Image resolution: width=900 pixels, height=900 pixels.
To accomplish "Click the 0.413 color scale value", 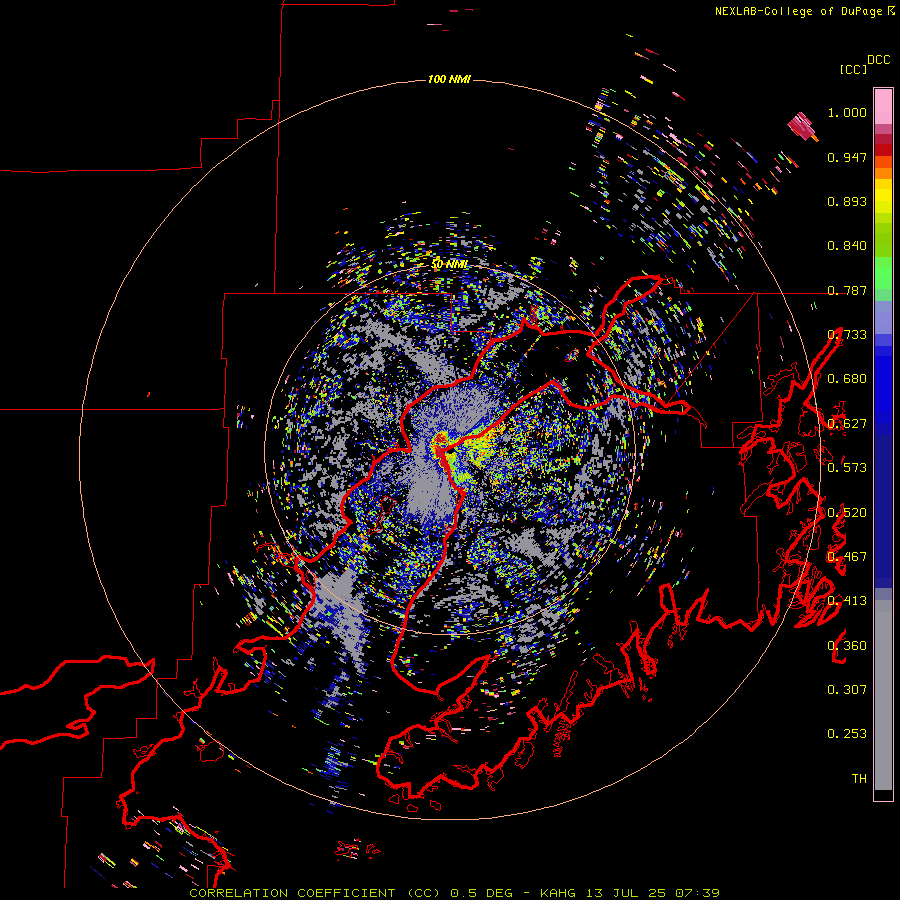I will tap(847, 601).
